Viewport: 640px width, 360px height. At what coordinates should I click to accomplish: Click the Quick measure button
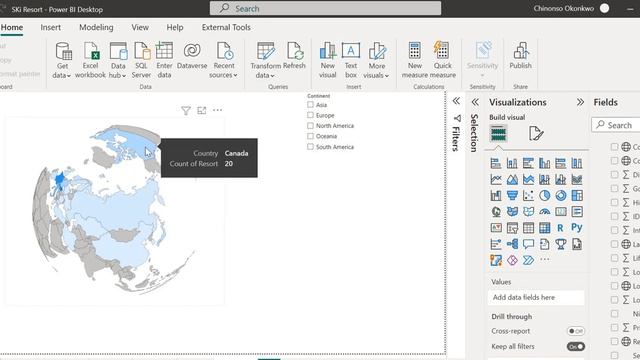(x=443, y=60)
